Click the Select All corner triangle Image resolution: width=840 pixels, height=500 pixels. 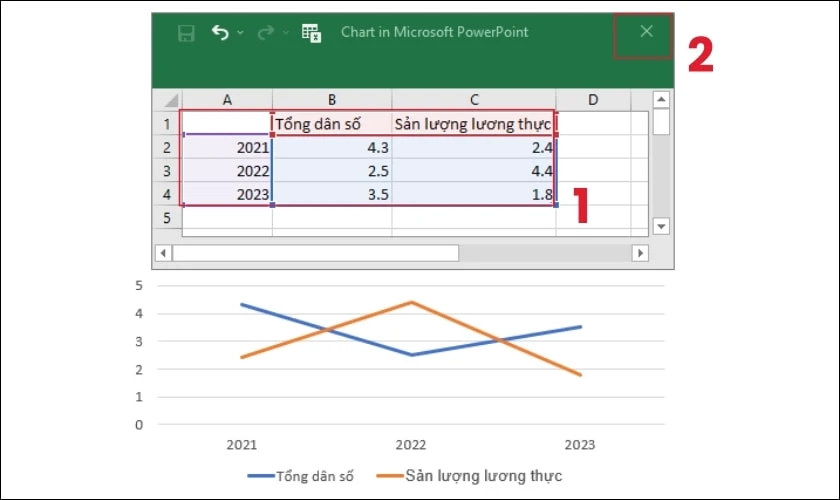(x=171, y=100)
